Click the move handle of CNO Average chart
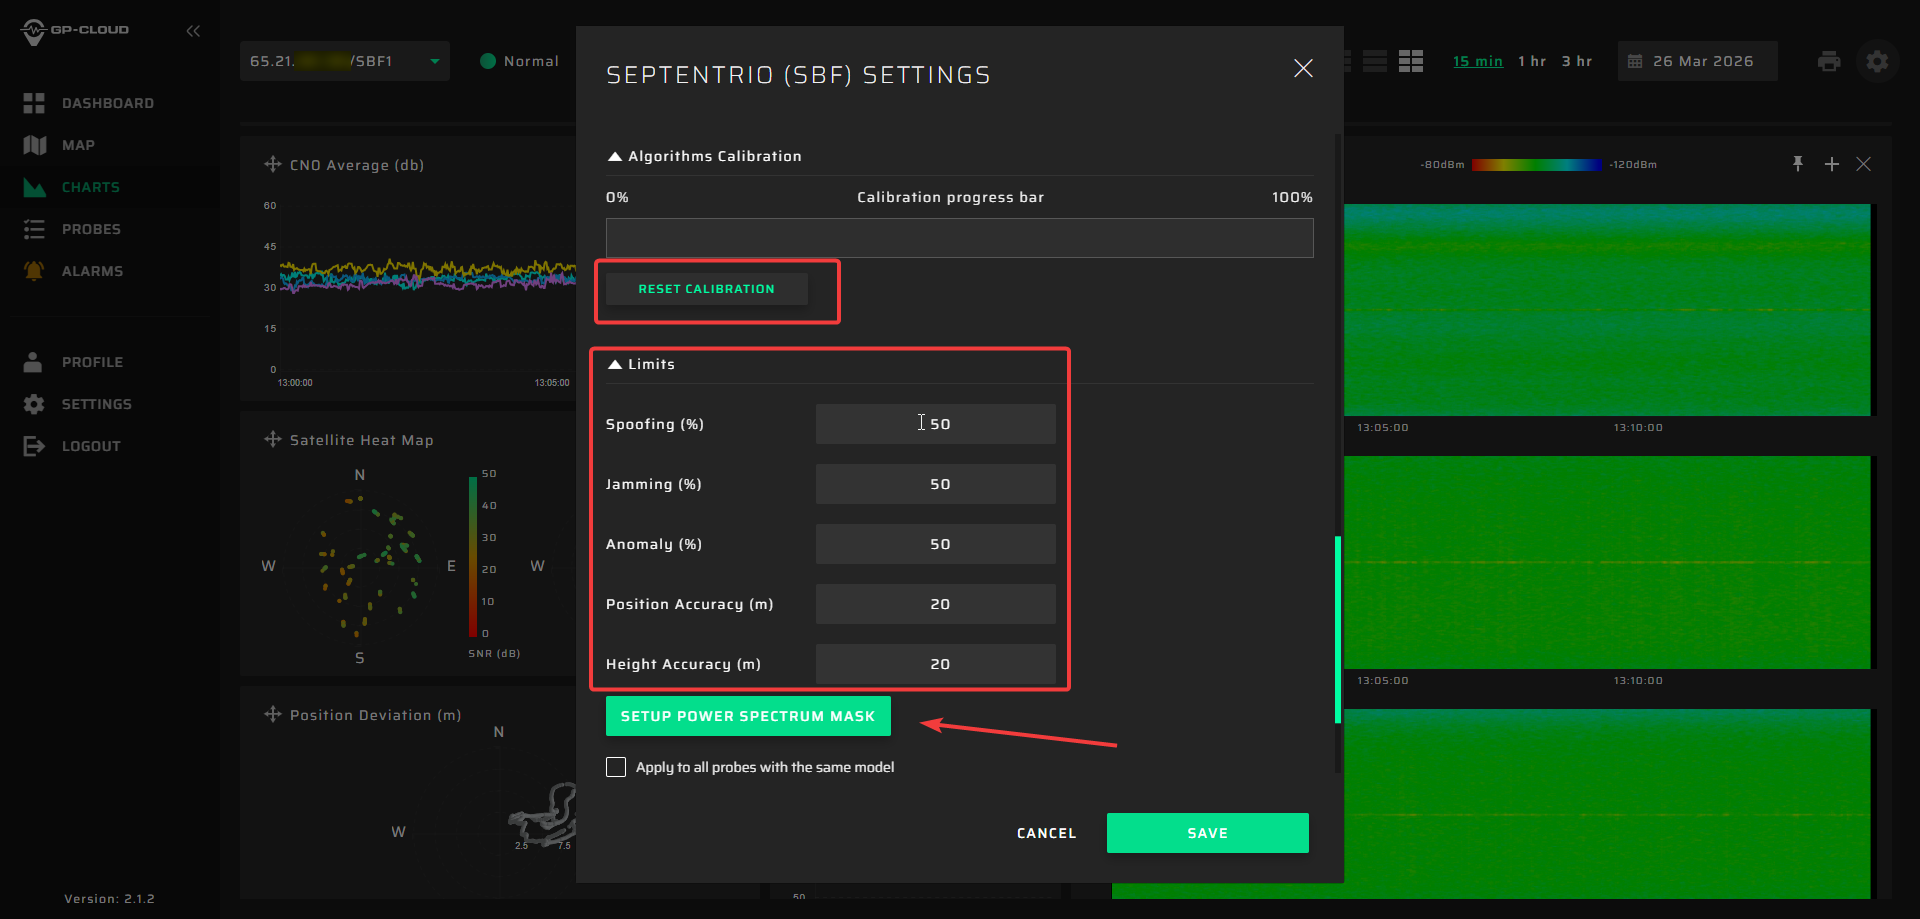1920x919 pixels. point(272,164)
